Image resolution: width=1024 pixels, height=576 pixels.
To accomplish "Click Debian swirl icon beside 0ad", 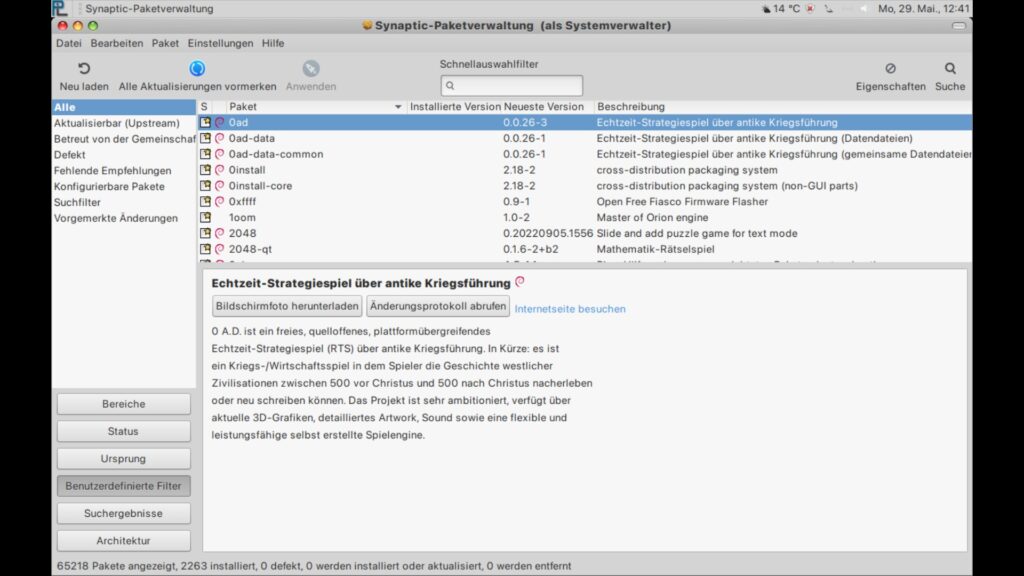I will click(x=219, y=122).
